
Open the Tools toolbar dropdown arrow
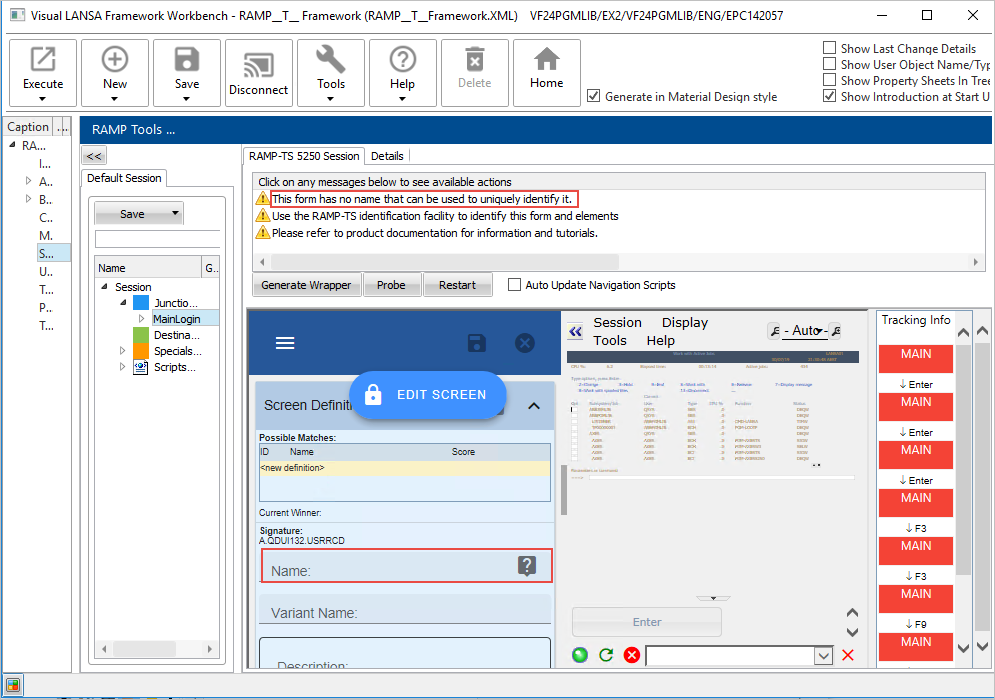pos(331,99)
